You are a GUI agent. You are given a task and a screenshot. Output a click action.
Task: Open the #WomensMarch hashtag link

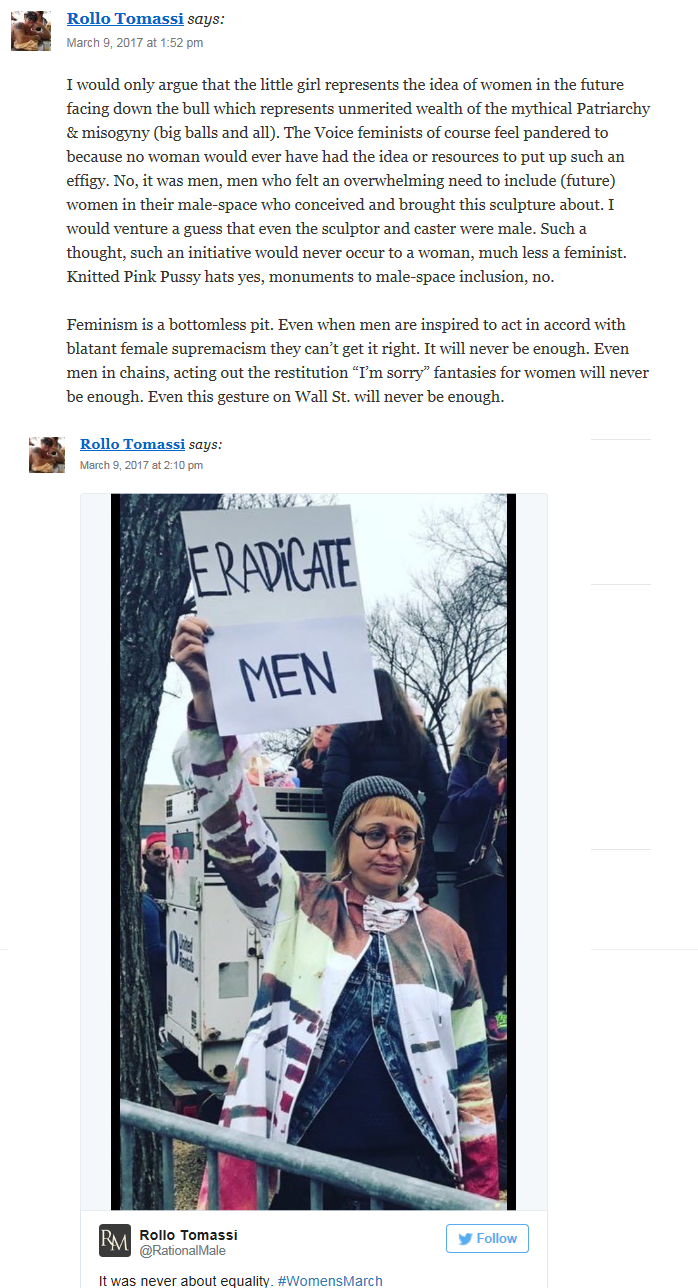pyautogui.click(x=329, y=1281)
